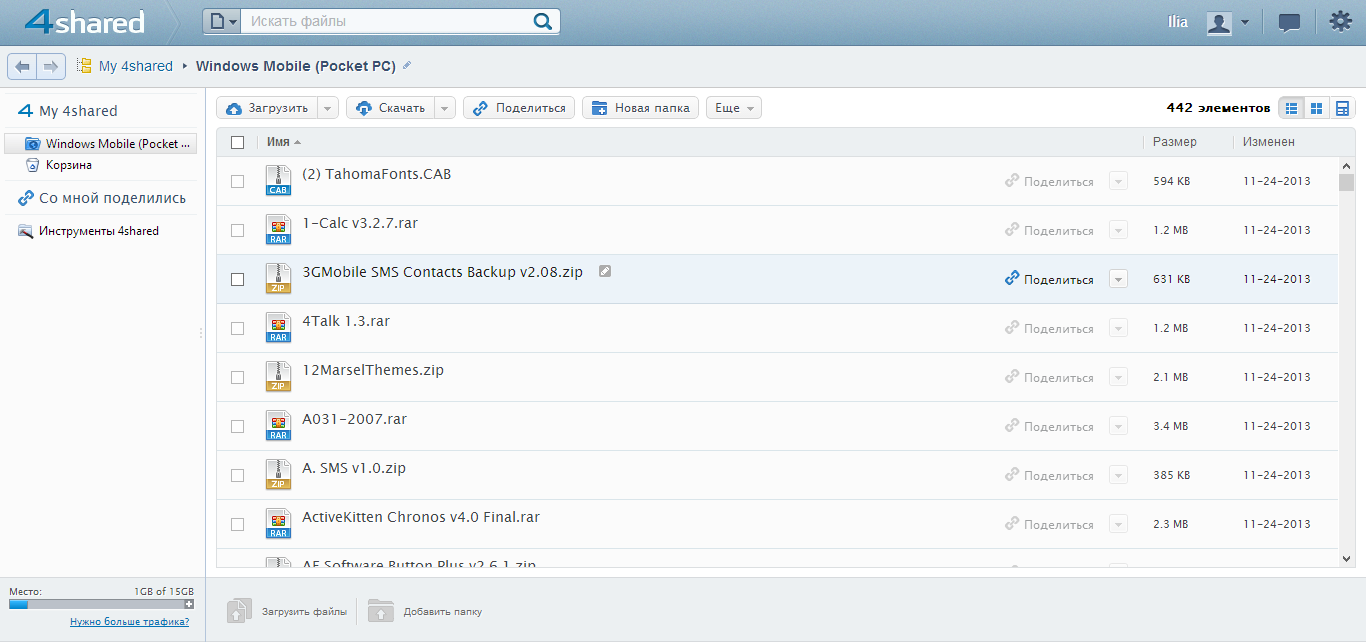Check the 12MarselThemes.zip checkbox
This screenshot has height=642, width=1366.
pos(237,377)
